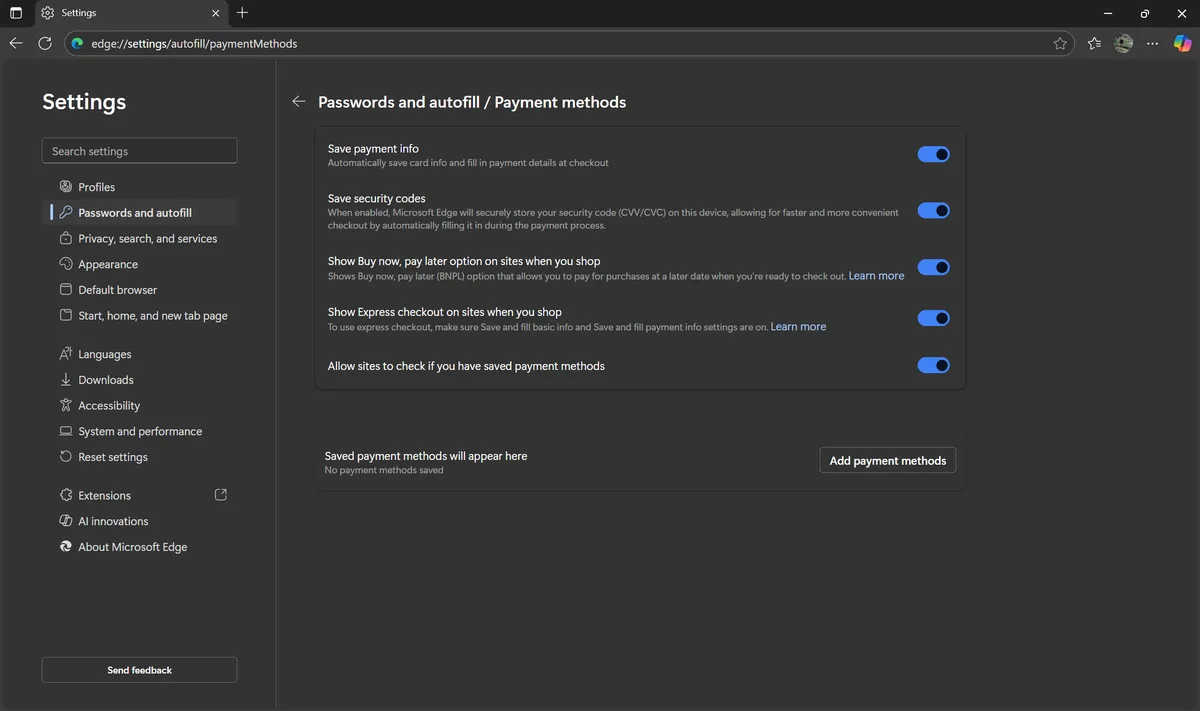This screenshot has height=711, width=1200.
Task: Click the Search settings input field
Action: point(139,151)
